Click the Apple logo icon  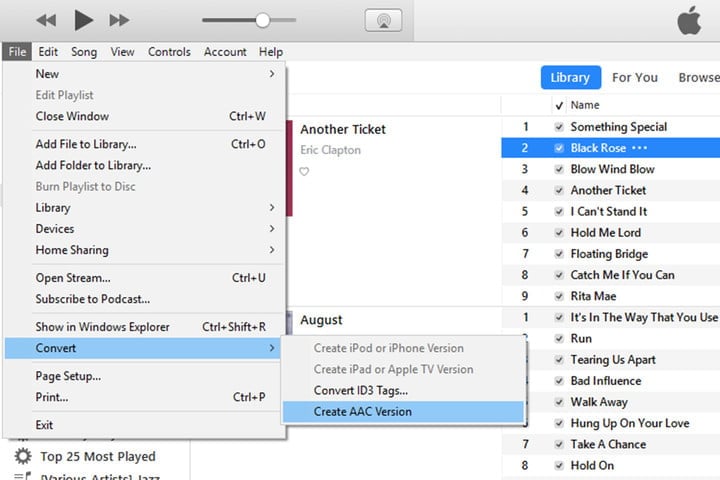(689, 20)
